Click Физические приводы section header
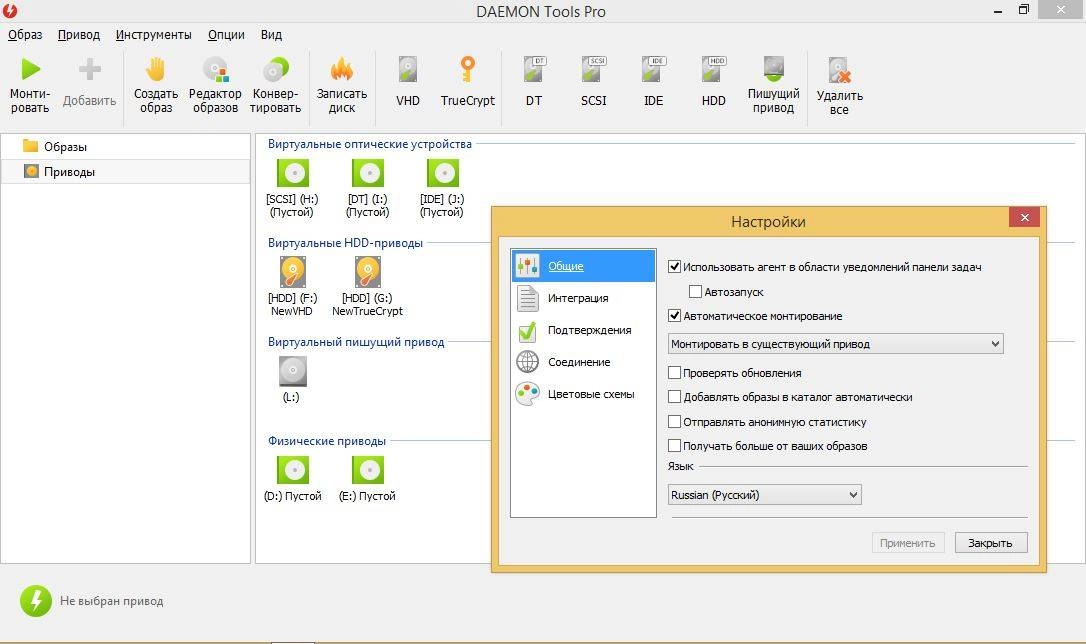 (327, 441)
